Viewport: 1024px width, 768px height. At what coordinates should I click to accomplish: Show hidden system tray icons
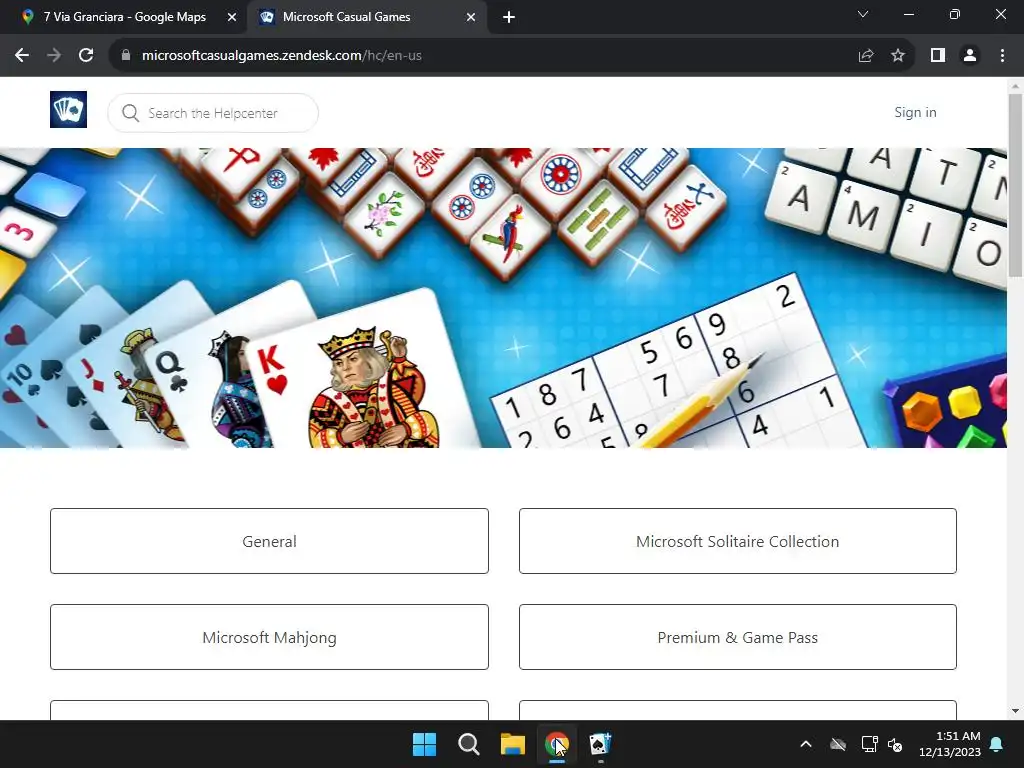[806, 744]
